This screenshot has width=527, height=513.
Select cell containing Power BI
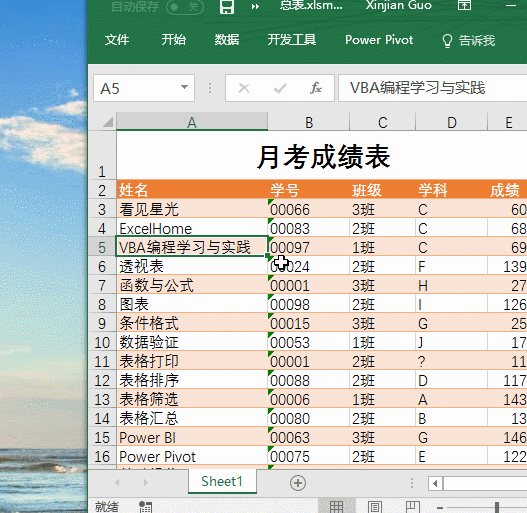pyautogui.click(x=192, y=437)
